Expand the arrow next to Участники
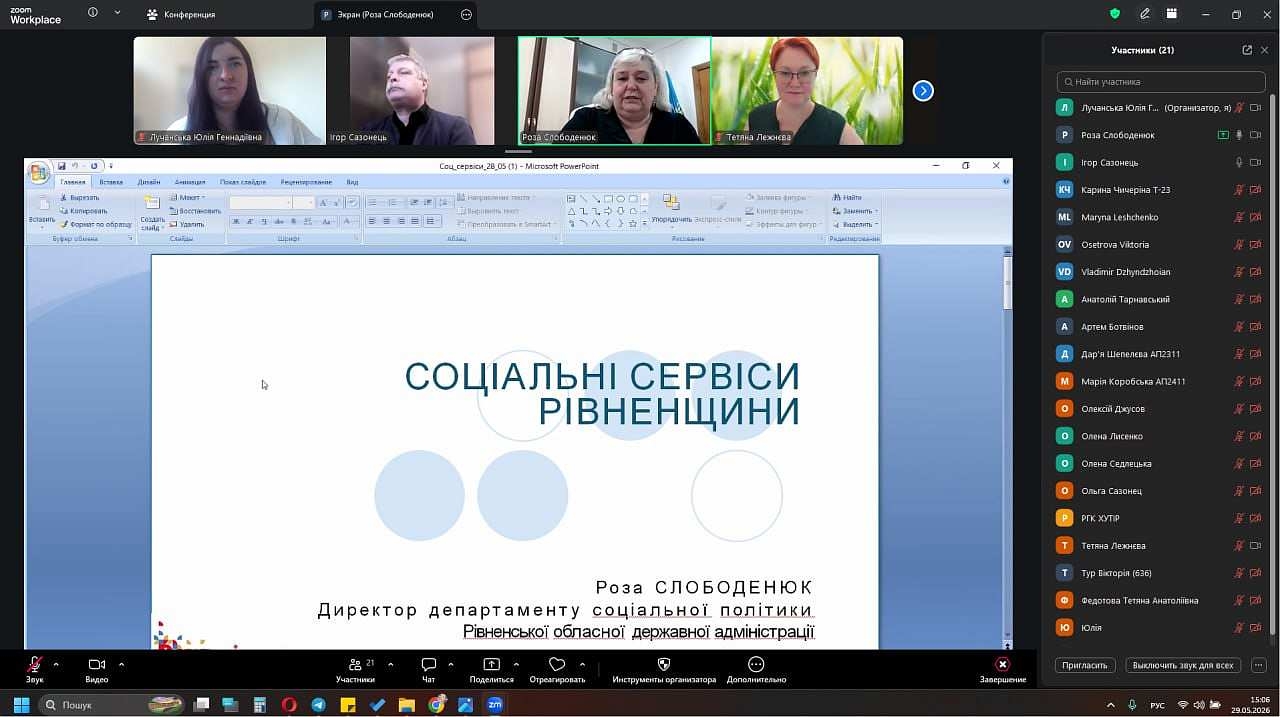 (390, 664)
